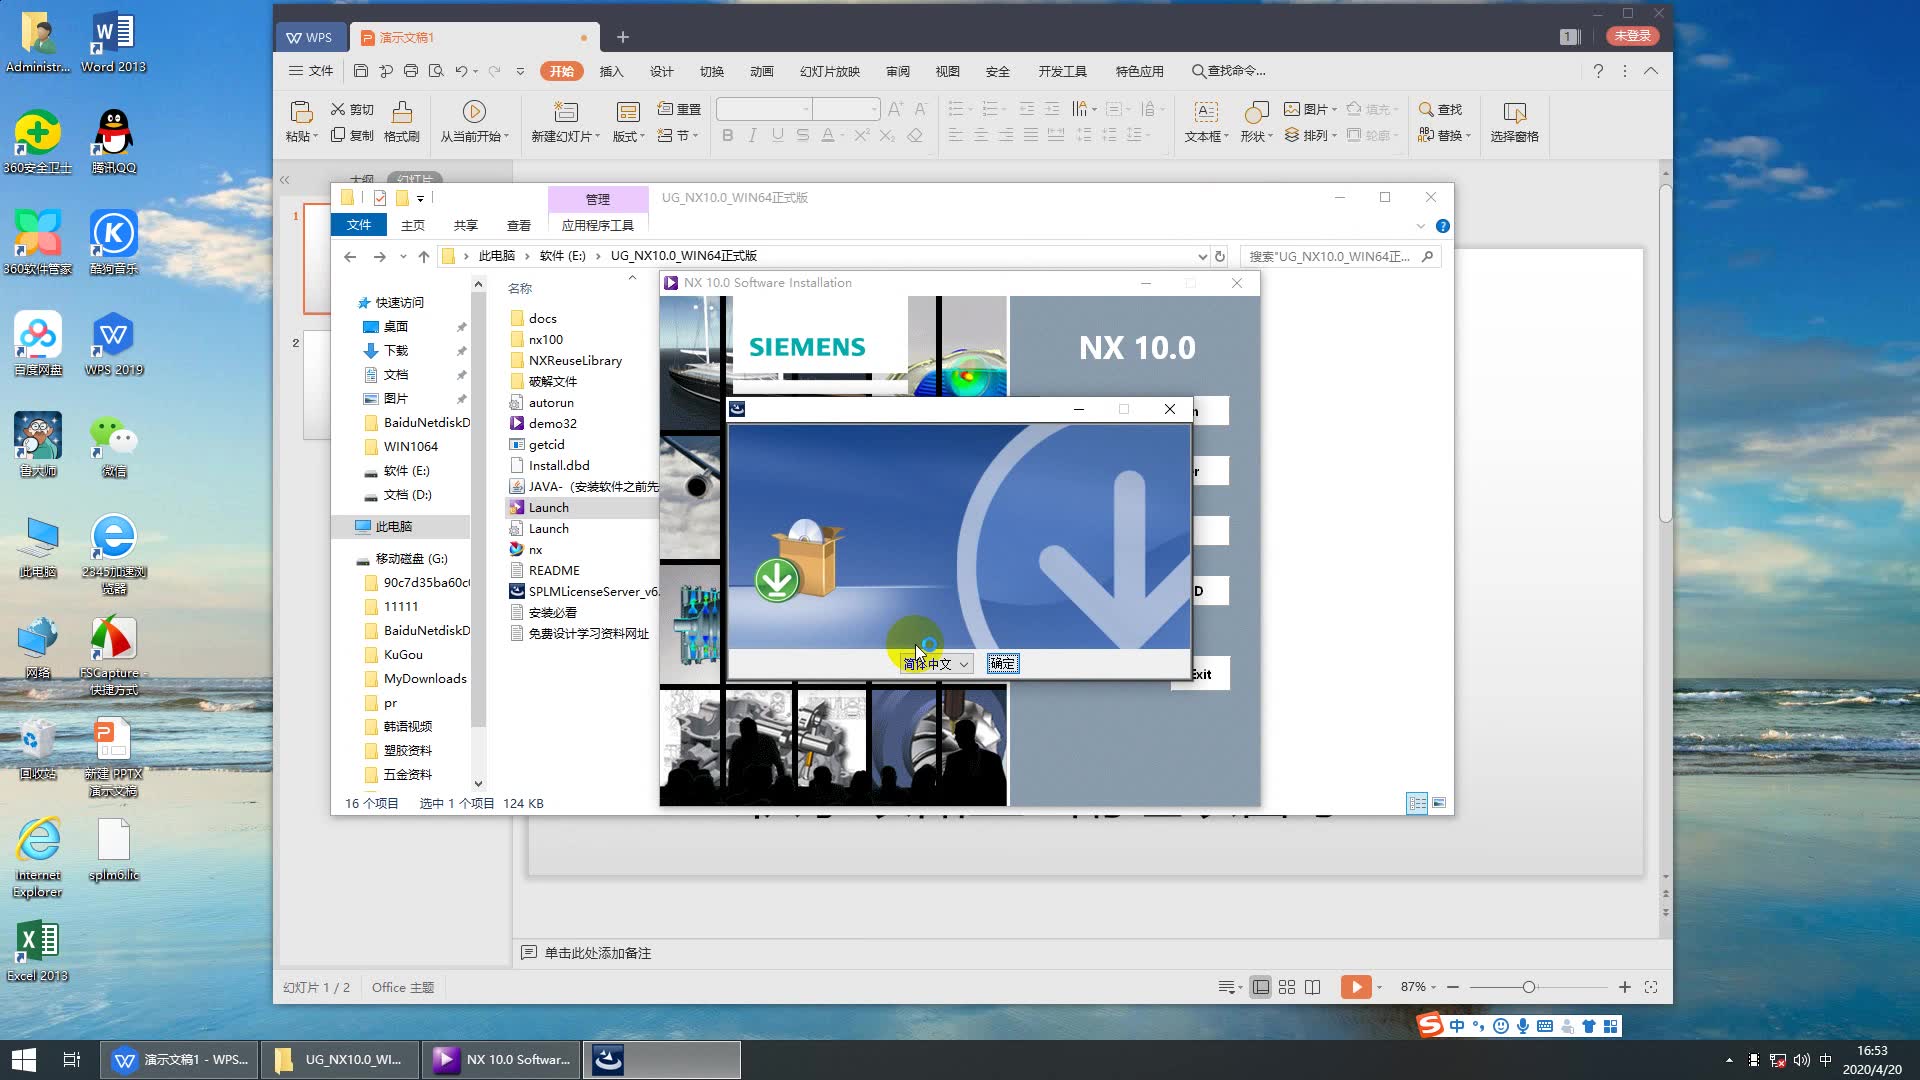The height and width of the screenshot is (1080, 1920).
Task: Open Task View on taskbar
Action: pyautogui.click(x=72, y=1059)
